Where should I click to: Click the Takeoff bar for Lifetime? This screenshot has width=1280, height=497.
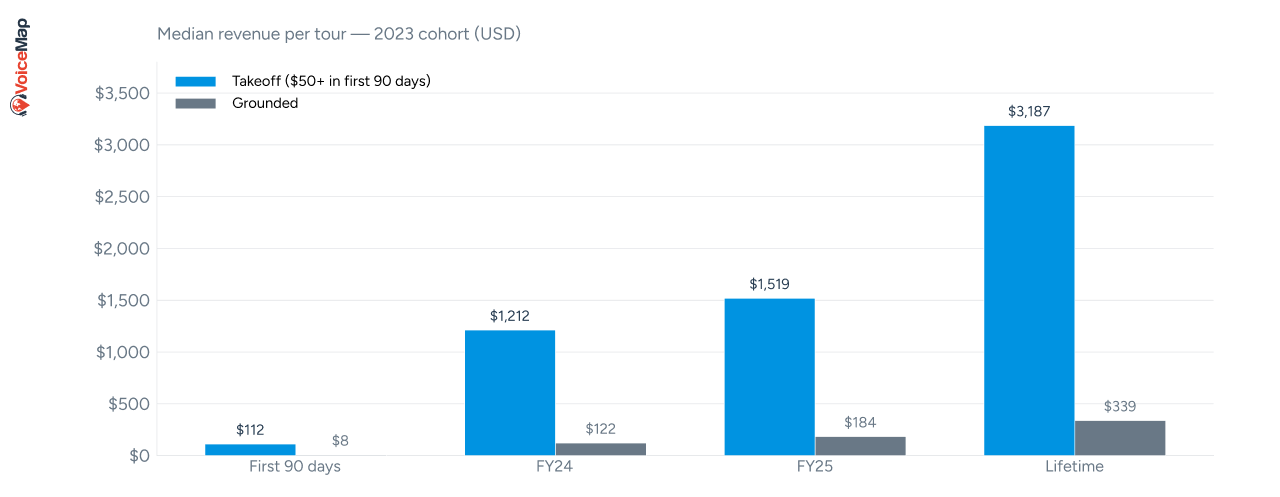click(1029, 290)
